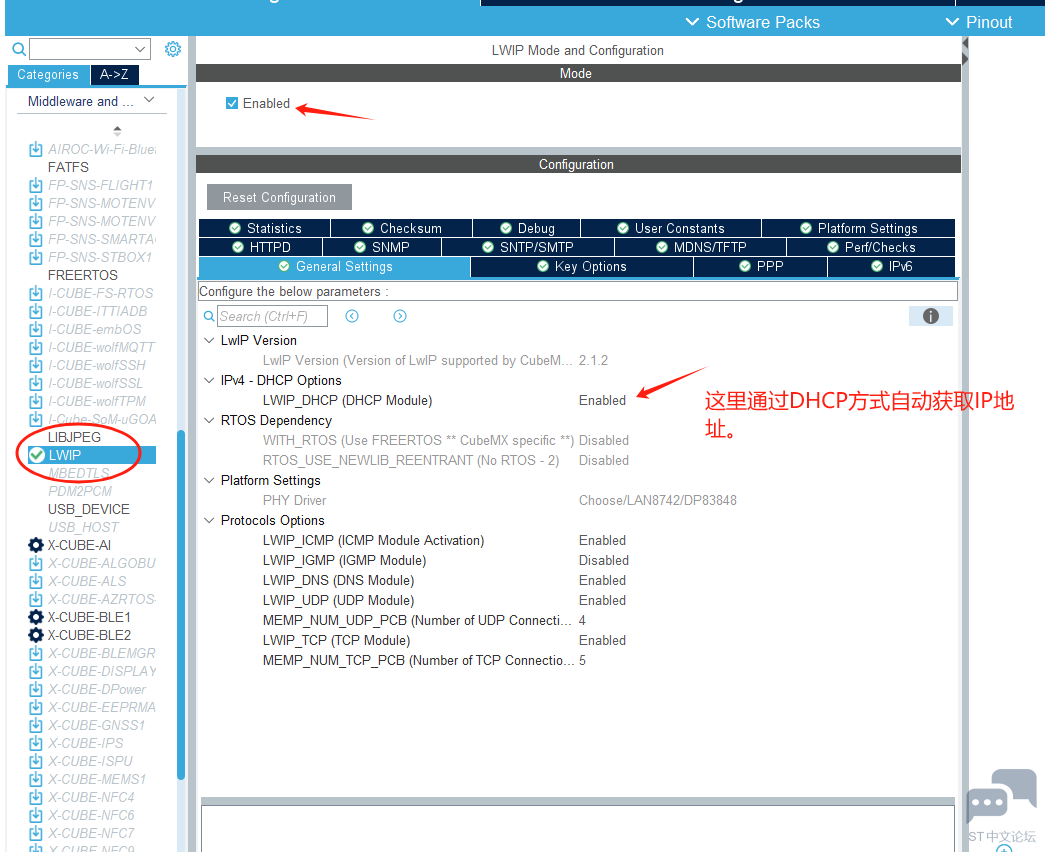The height and width of the screenshot is (852, 1045).
Task: Click the search magnifier icon in the categories panel
Action: point(19,49)
